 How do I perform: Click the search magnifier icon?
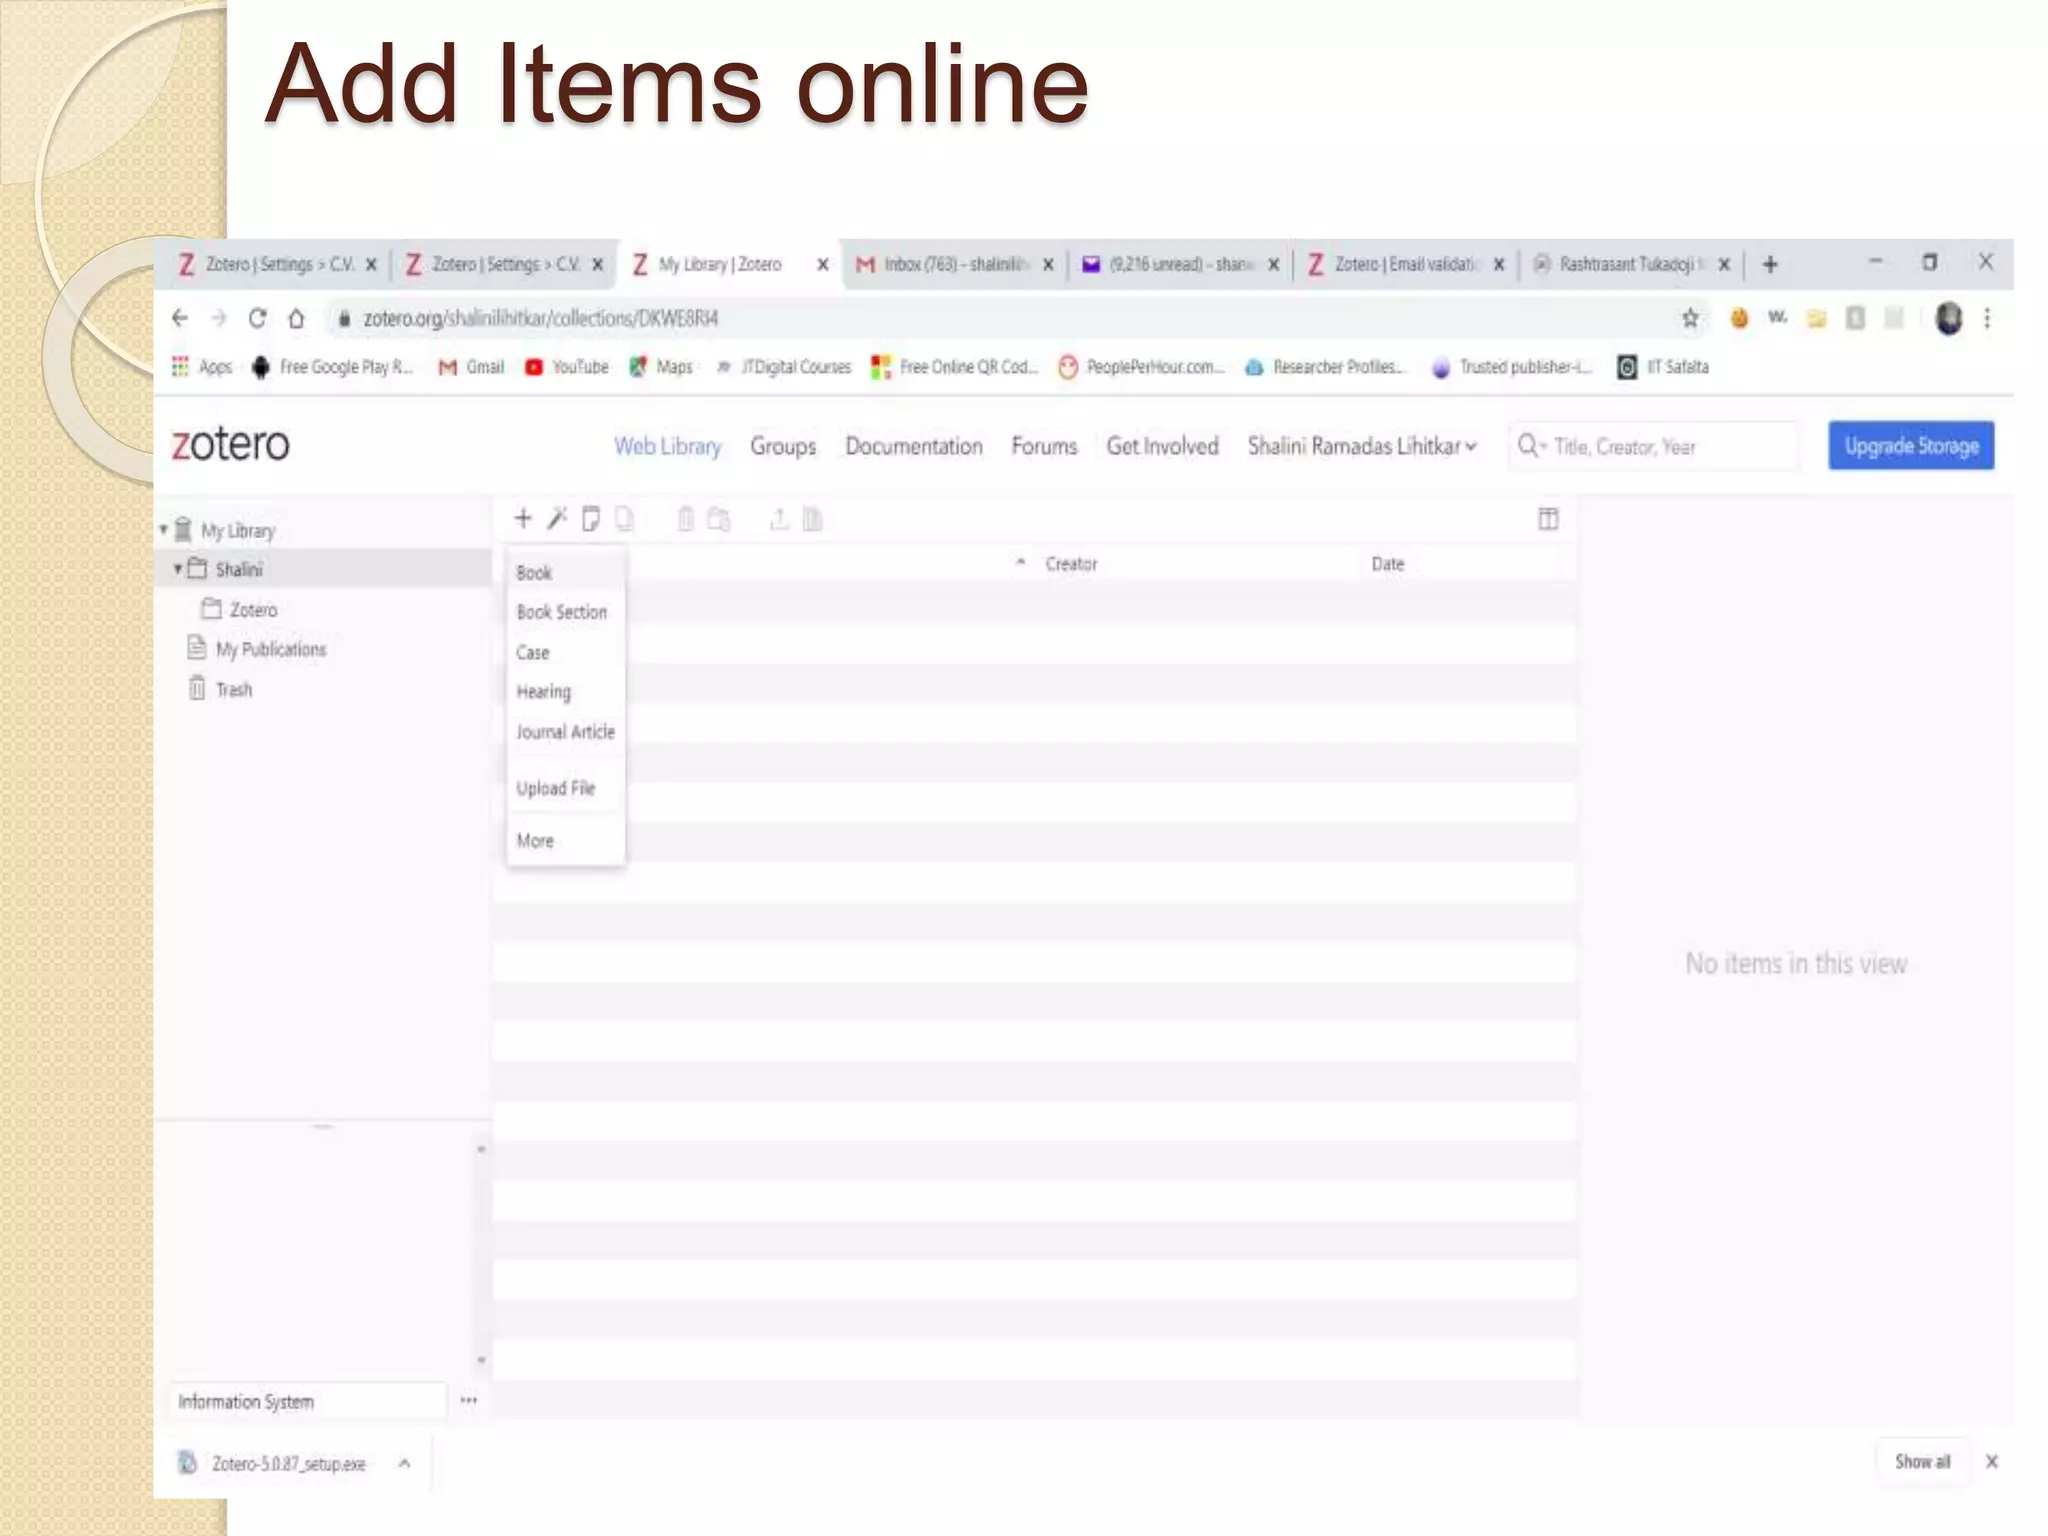[1527, 446]
